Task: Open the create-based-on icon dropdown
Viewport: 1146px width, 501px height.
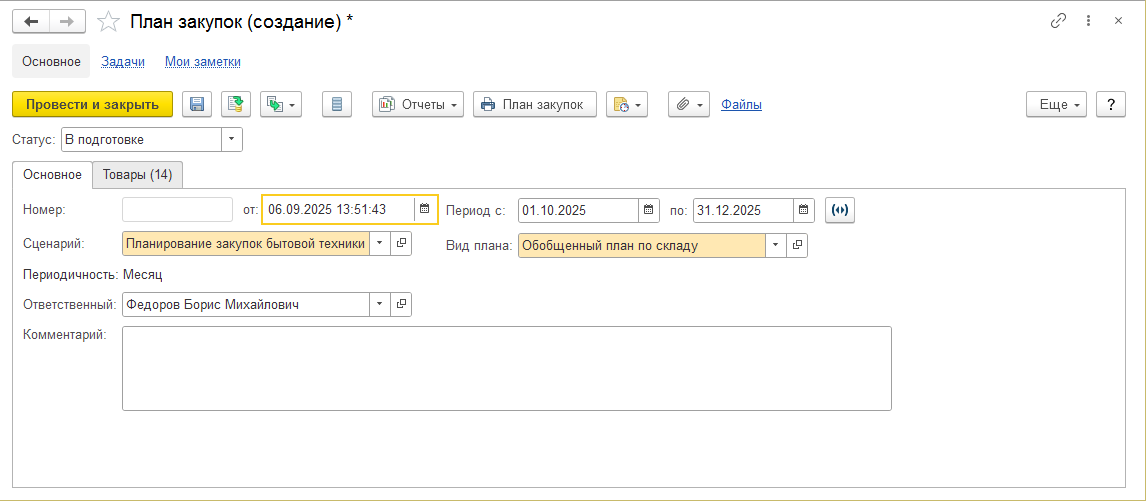Action: [x=281, y=105]
